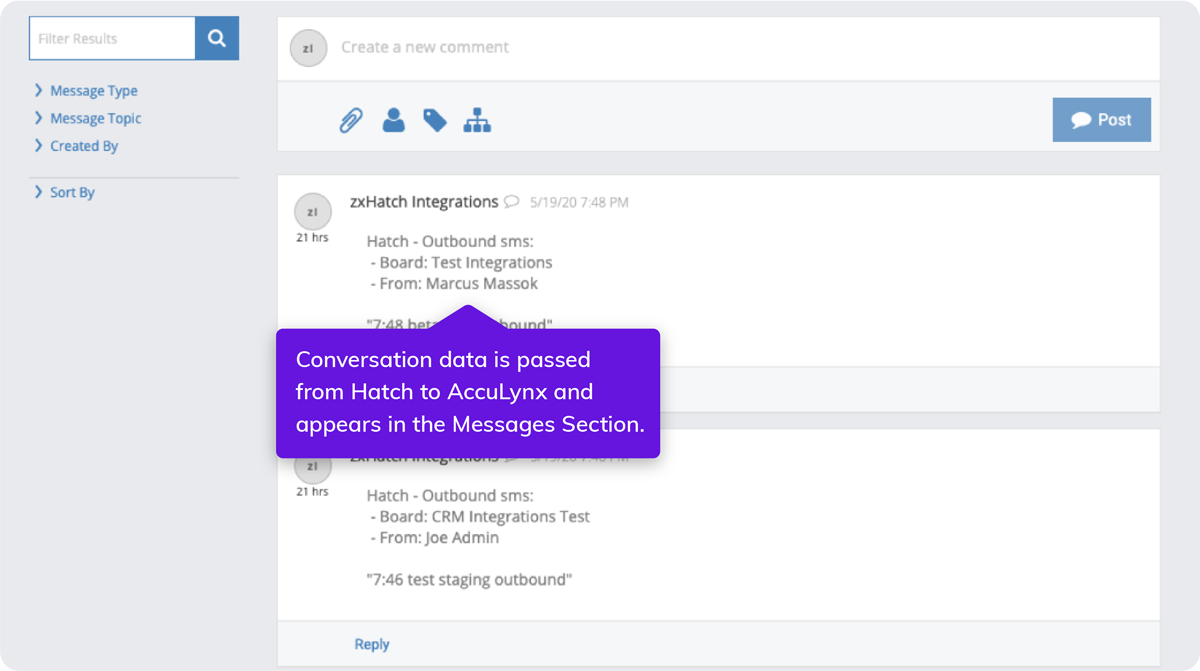Click the 5/19/20 7:48 PM timestamp
This screenshot has height=671, width=1200.
579,203
